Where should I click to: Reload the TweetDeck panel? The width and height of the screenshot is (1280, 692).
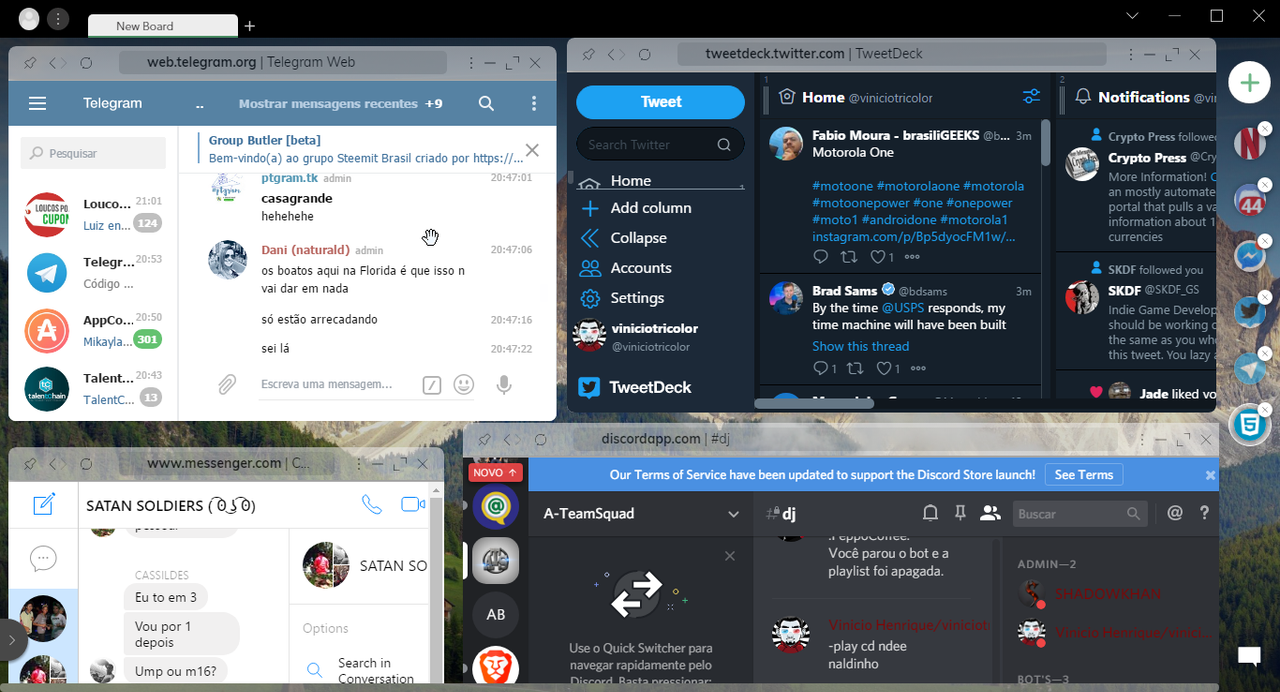pyautogui.click(x=644, y=55)
